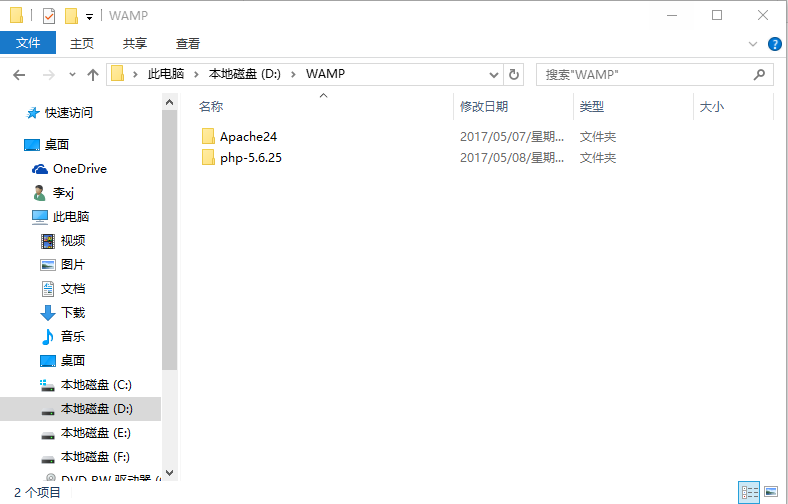Open the 文档 folder in the sidebar
This screenshot has width=788, height=504.
pos(73,289)
